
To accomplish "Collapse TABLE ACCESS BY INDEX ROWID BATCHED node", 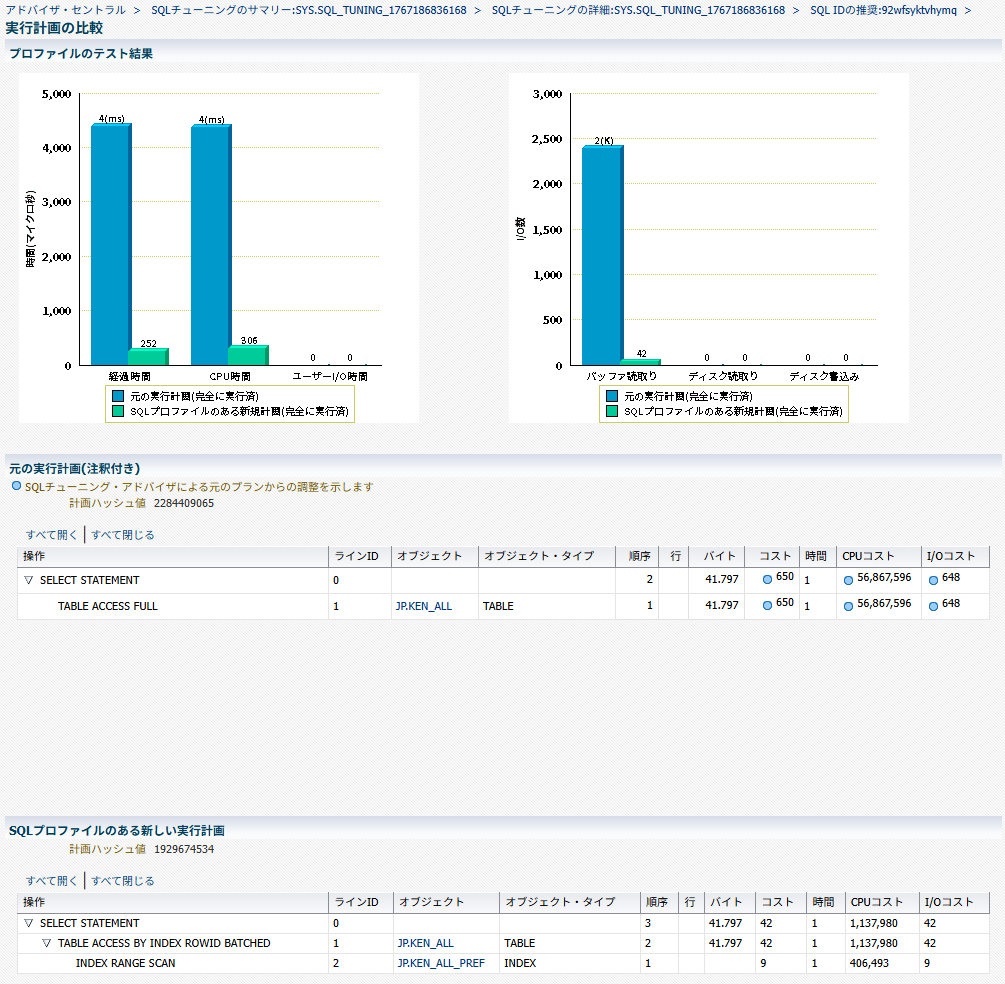I will click(x=47, y=943).
